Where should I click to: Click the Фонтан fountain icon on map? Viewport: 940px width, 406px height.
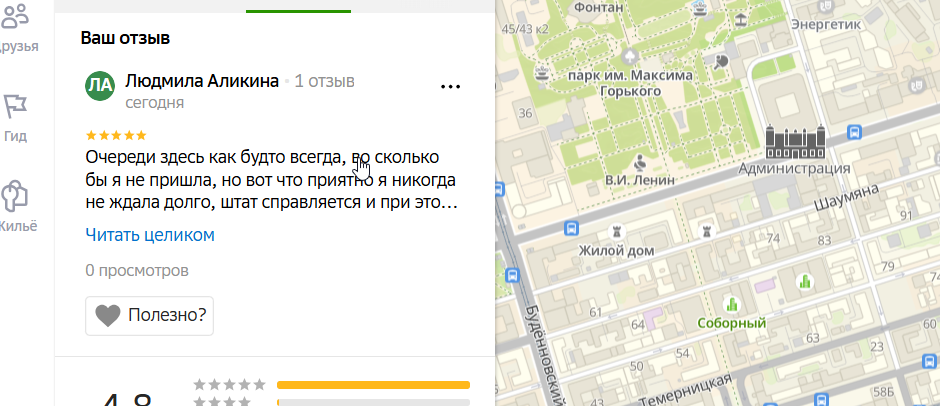pos(700,8)
